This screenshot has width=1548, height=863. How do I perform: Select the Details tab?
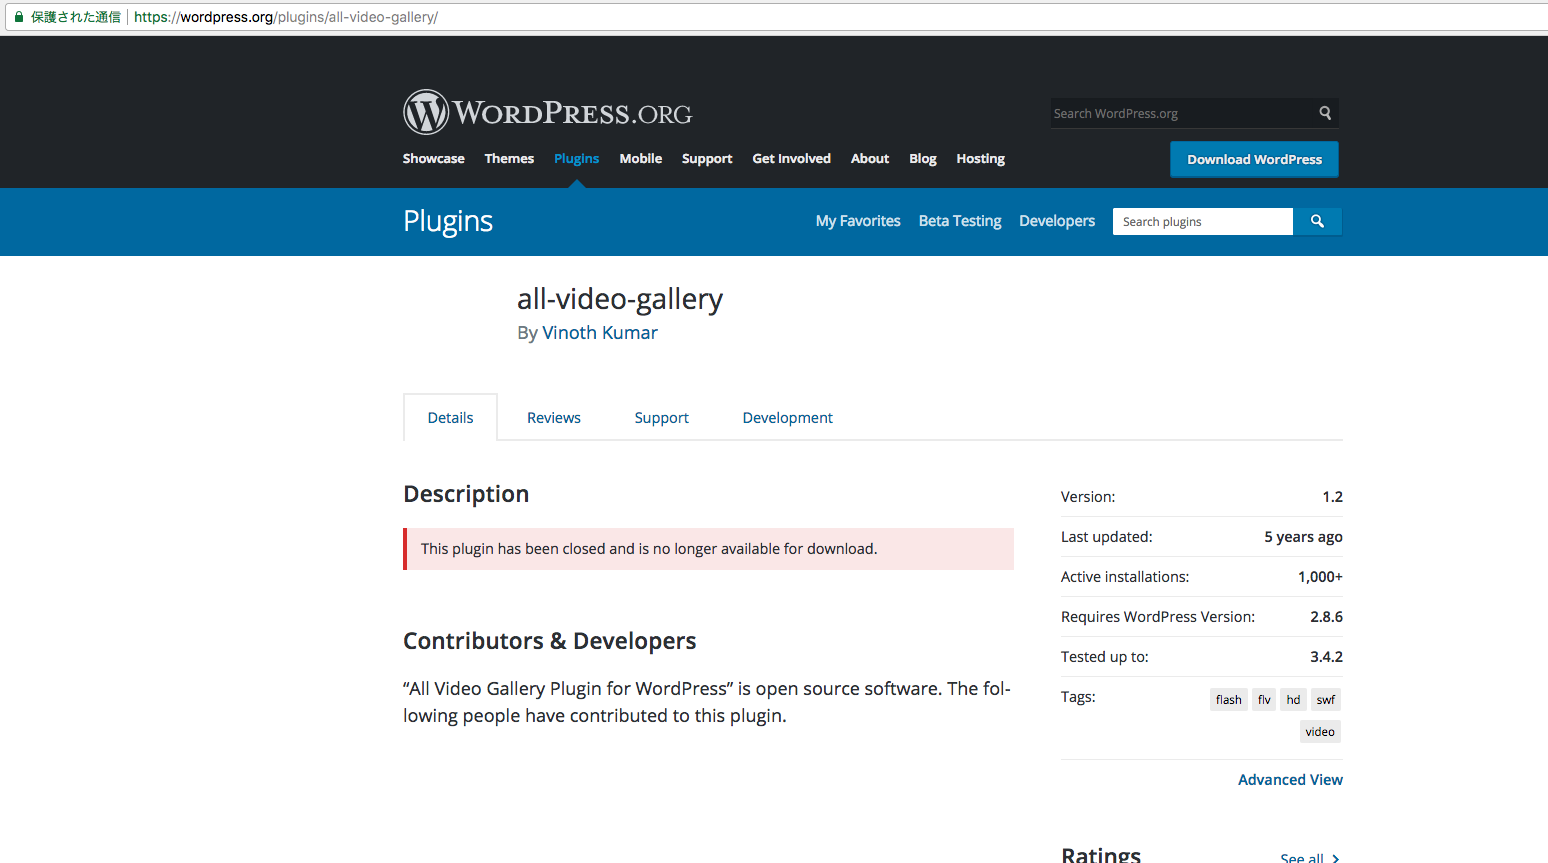coord(450,417)
